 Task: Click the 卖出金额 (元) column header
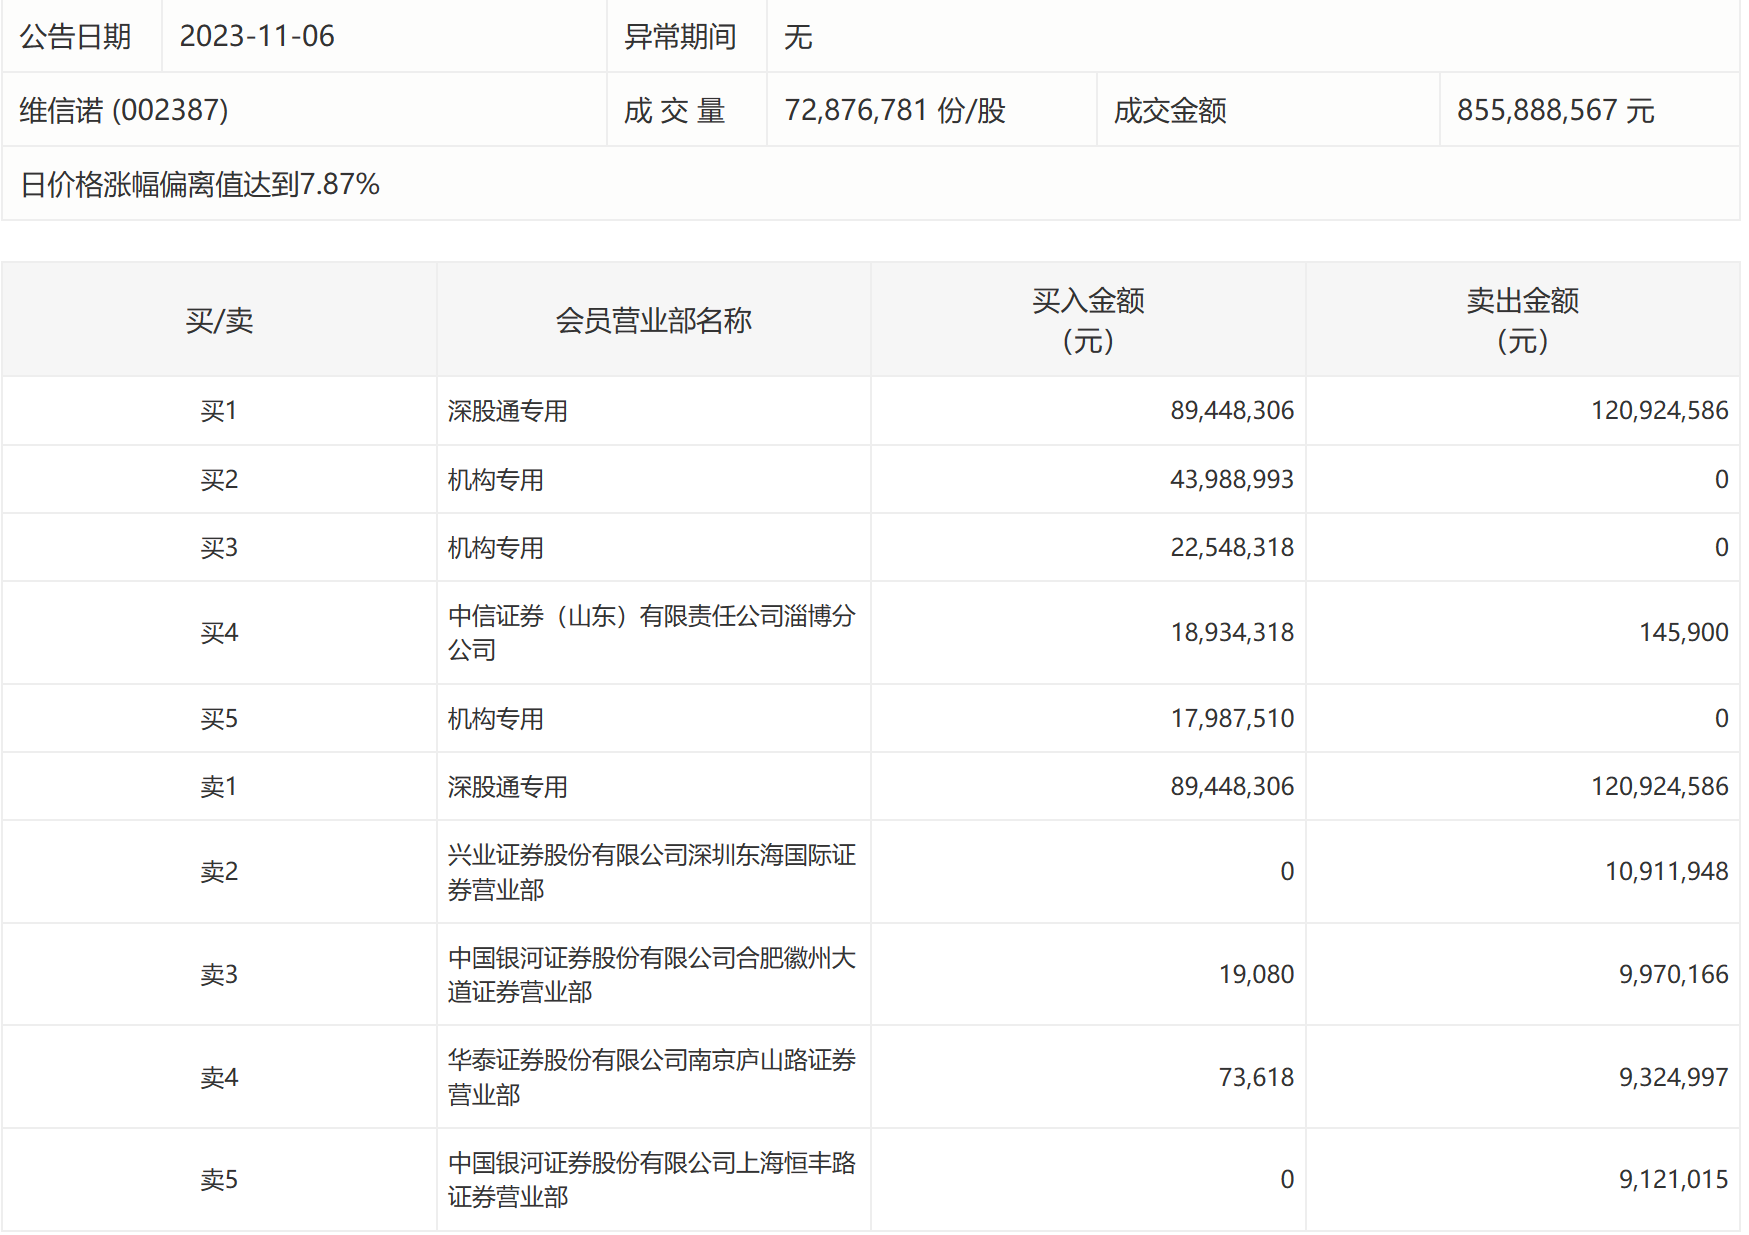click(x=1522, y=321)
